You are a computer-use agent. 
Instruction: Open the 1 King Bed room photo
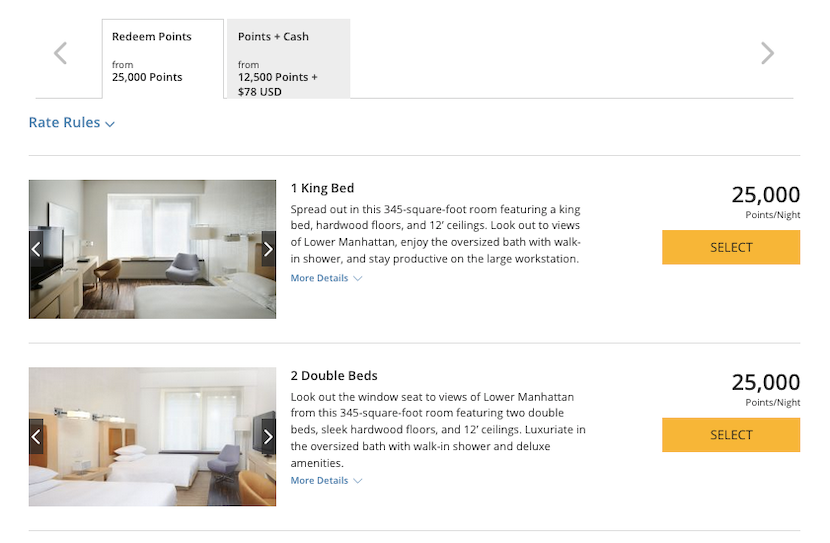point(152,249)
